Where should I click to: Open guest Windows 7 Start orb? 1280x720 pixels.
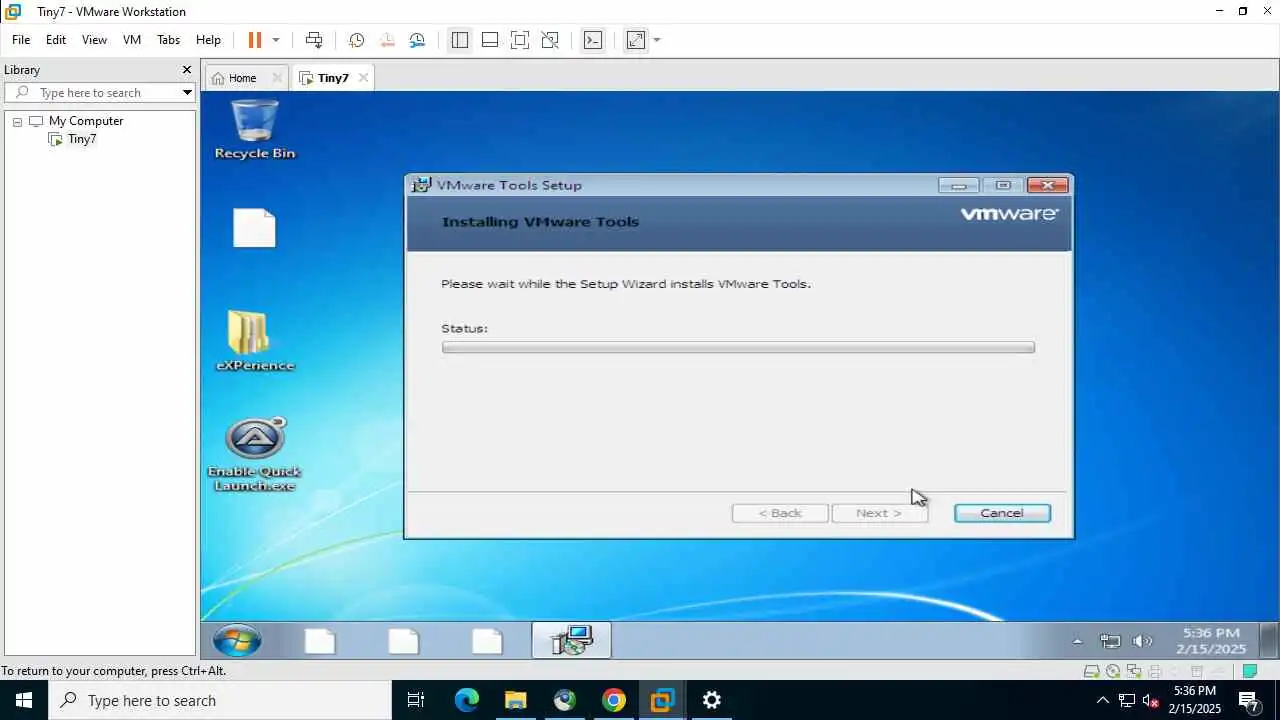237,640
